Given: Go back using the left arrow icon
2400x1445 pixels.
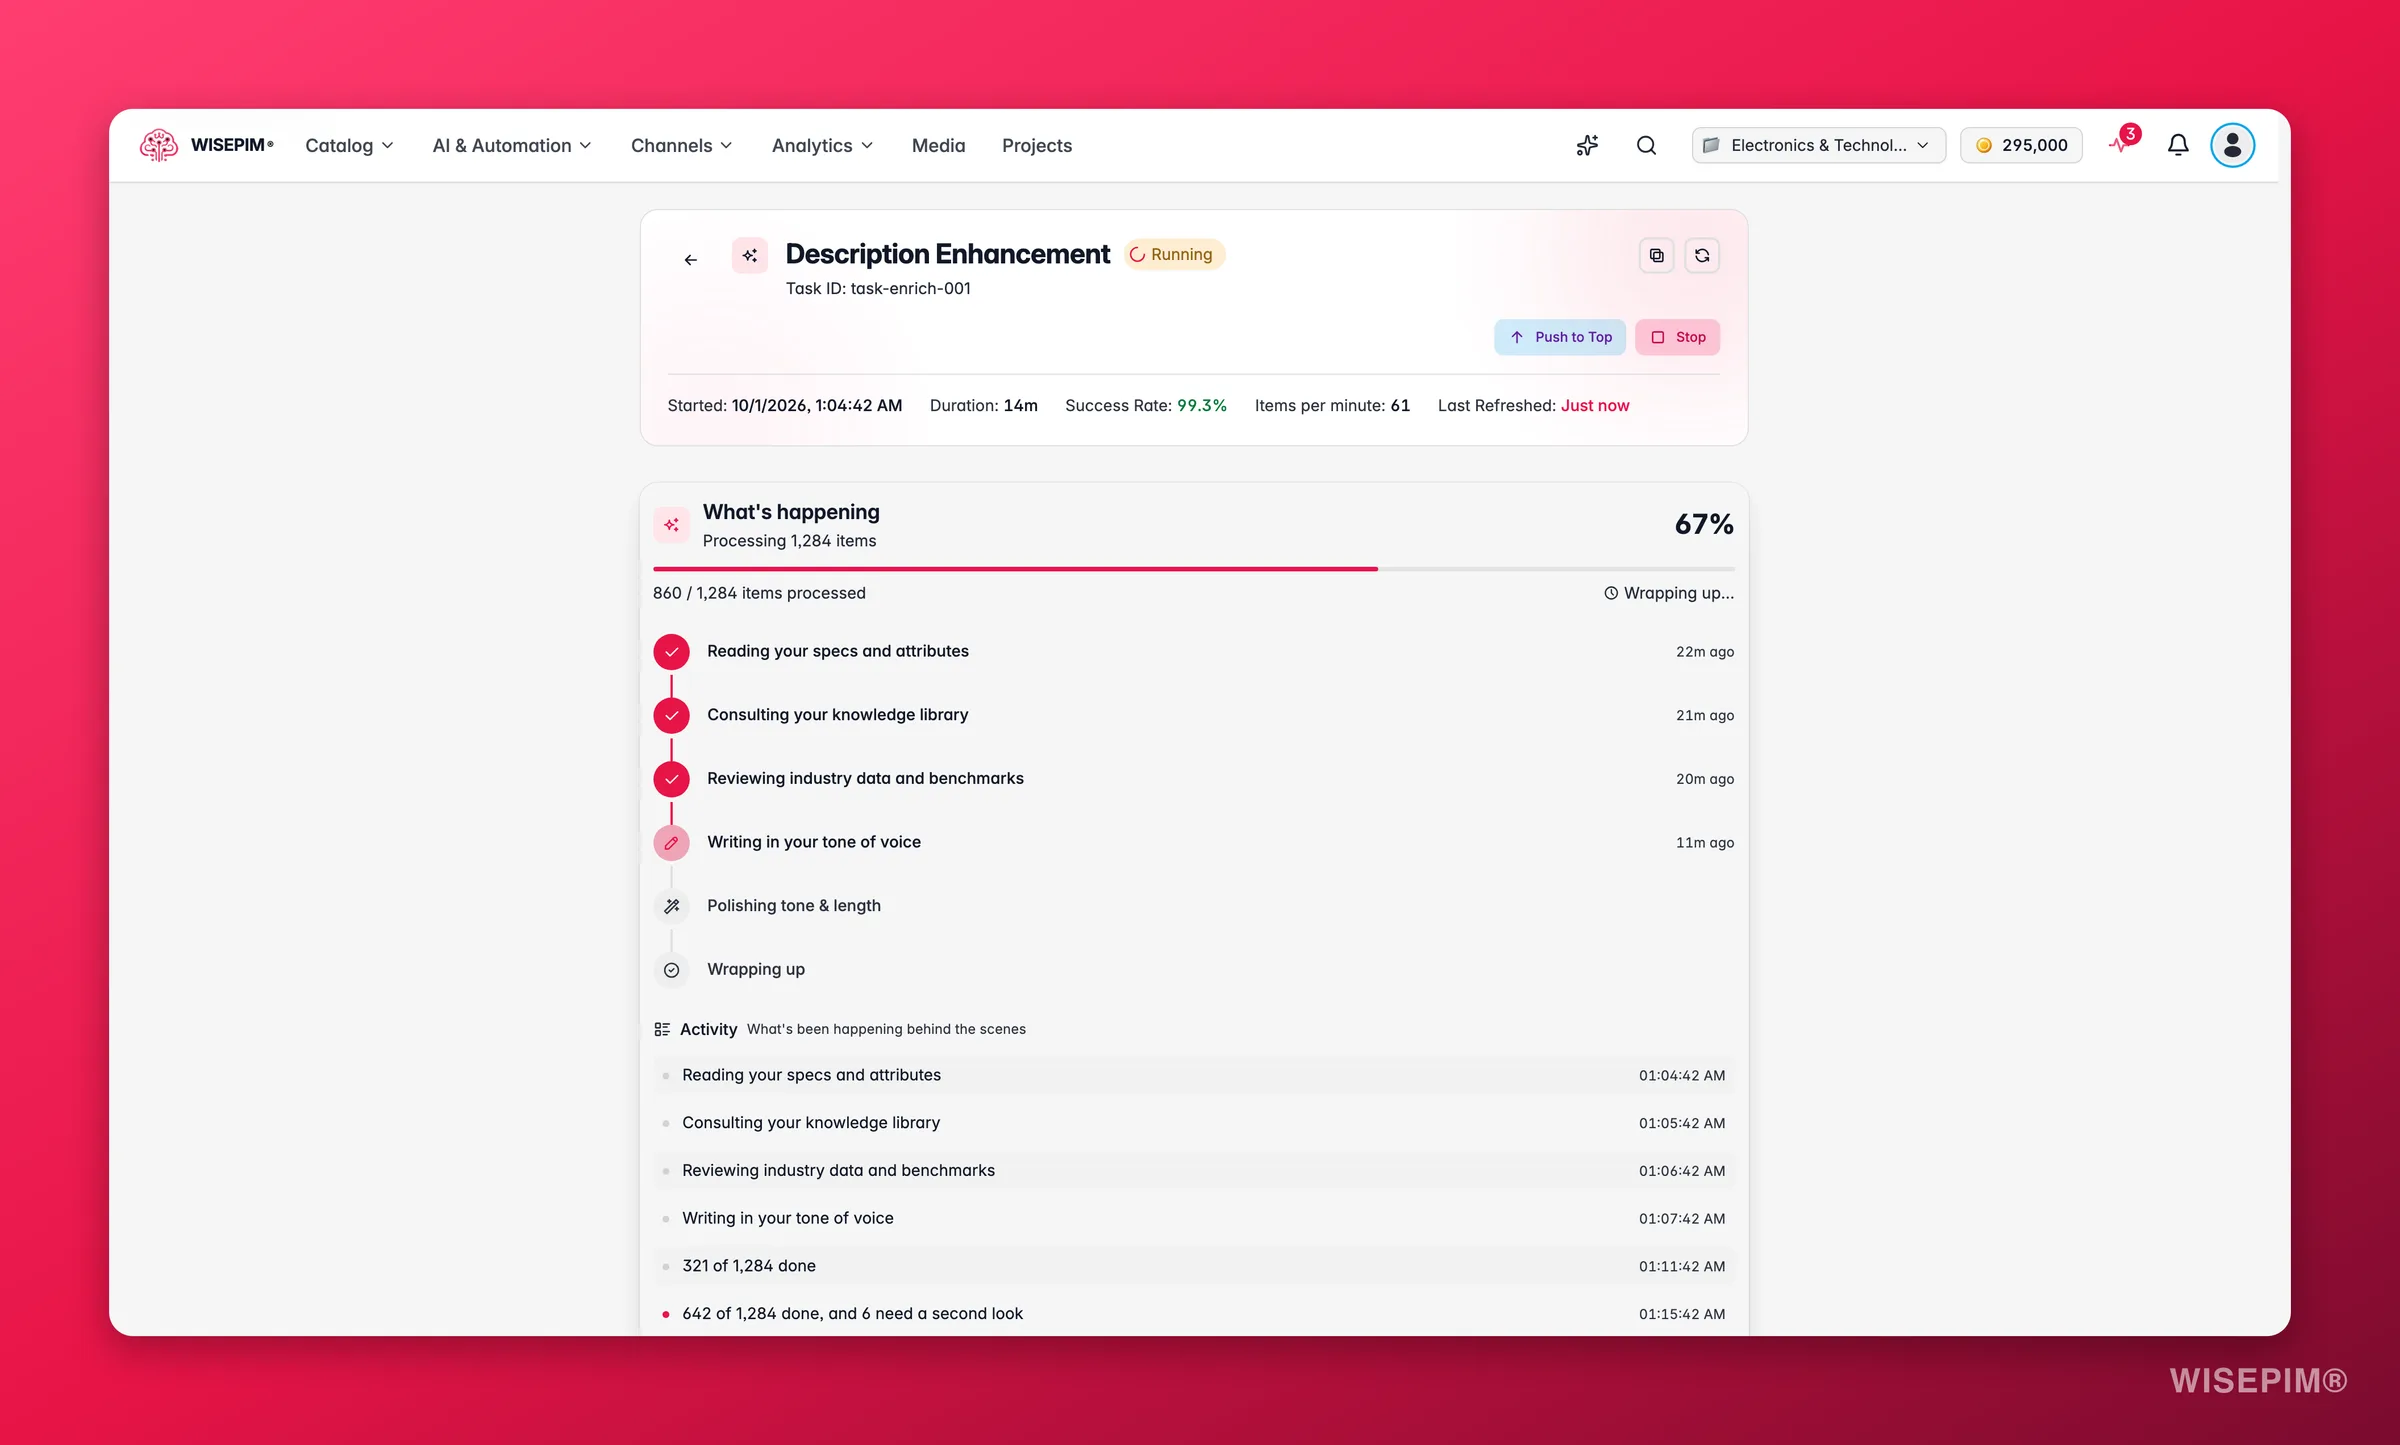Looking at the screenshot, I should pos(690,260).
